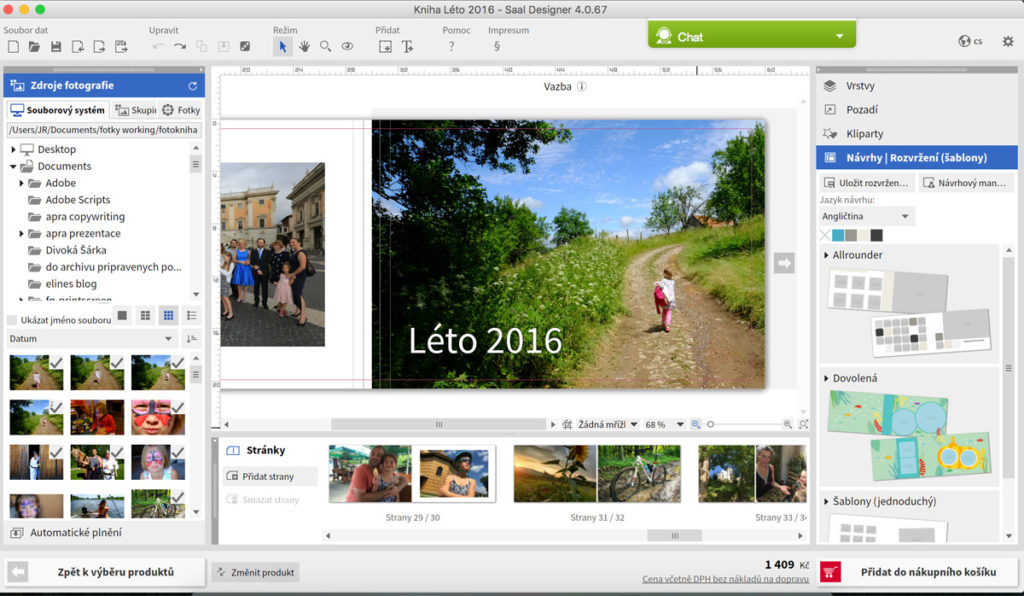
Task: Refresh the Zdroje fotografie panel
Action: click(x=193, y=87)
